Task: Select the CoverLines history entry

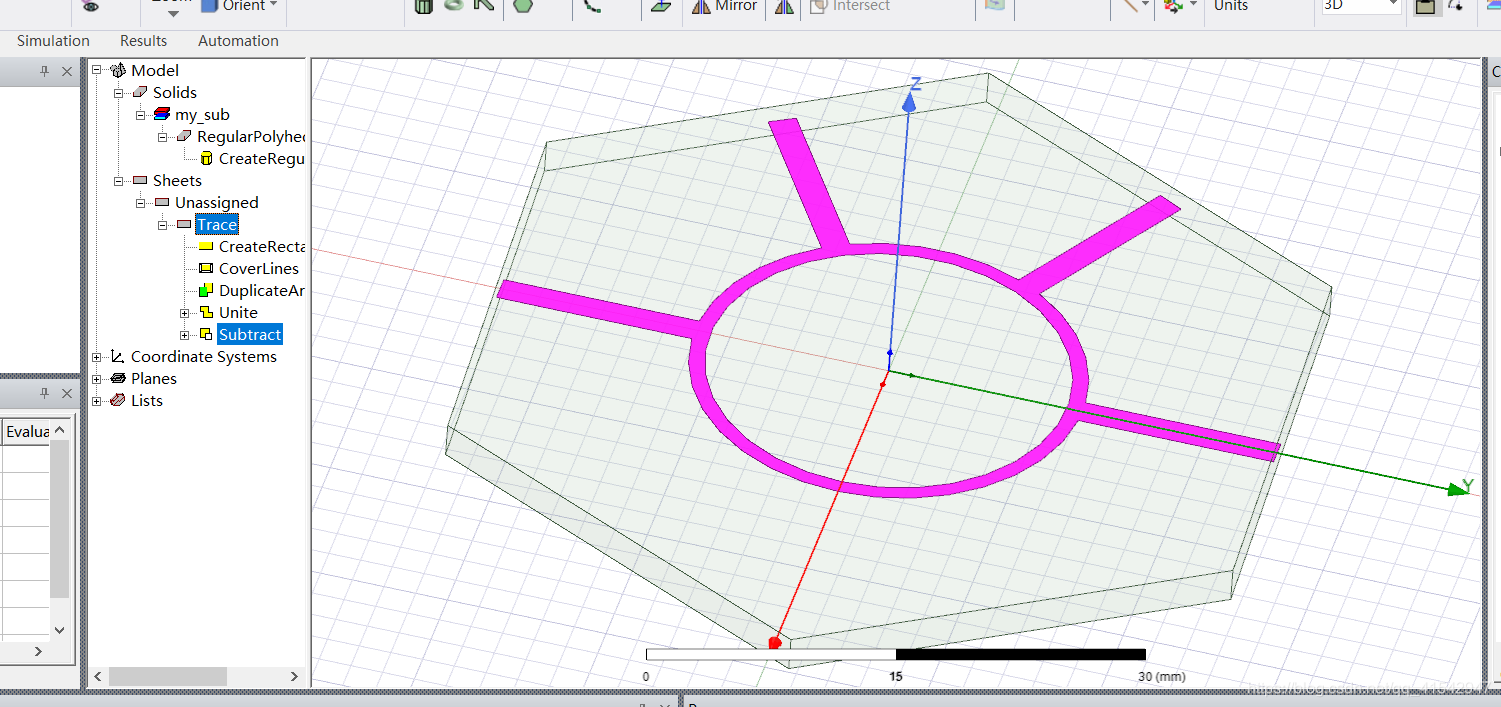Action: tap(259, 268)
